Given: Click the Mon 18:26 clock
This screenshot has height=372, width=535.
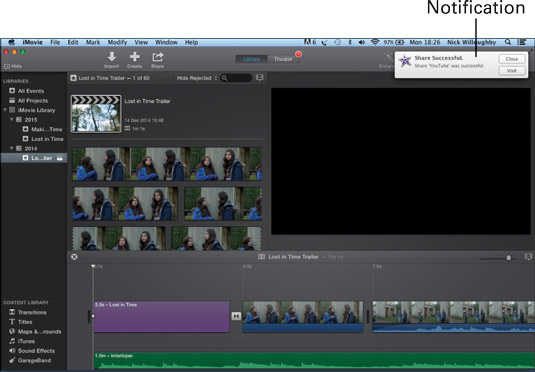Looking at the screenshot, I should click(x=425, y=42).
